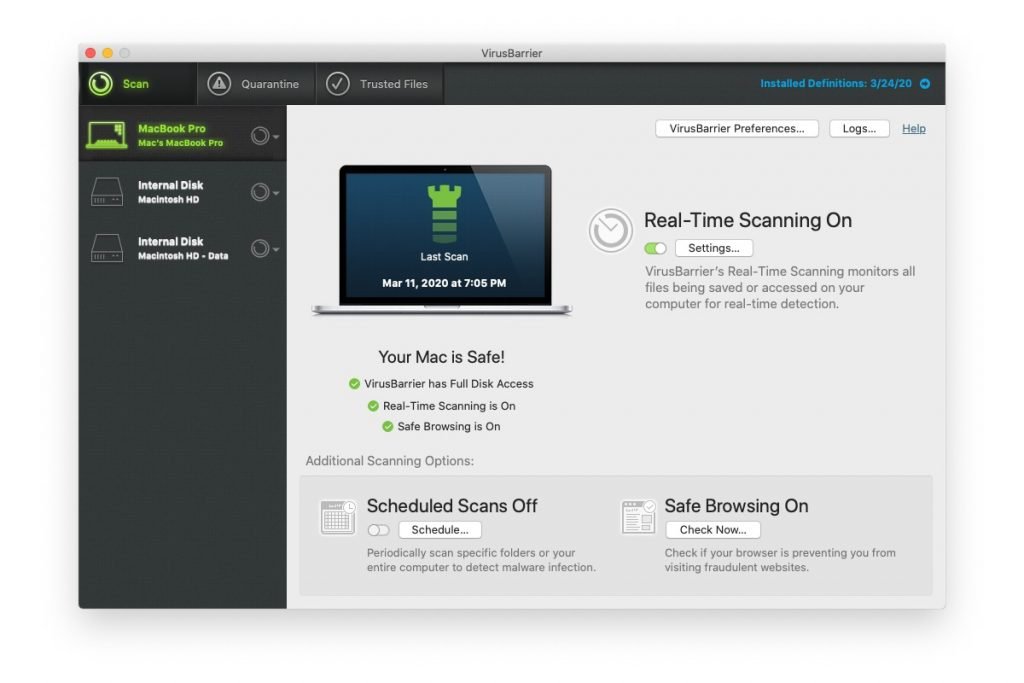Select the Scan shield icon in the toolbar
Image resolution: width=1024 pixels, height=683 pixels.
point(101,84)
